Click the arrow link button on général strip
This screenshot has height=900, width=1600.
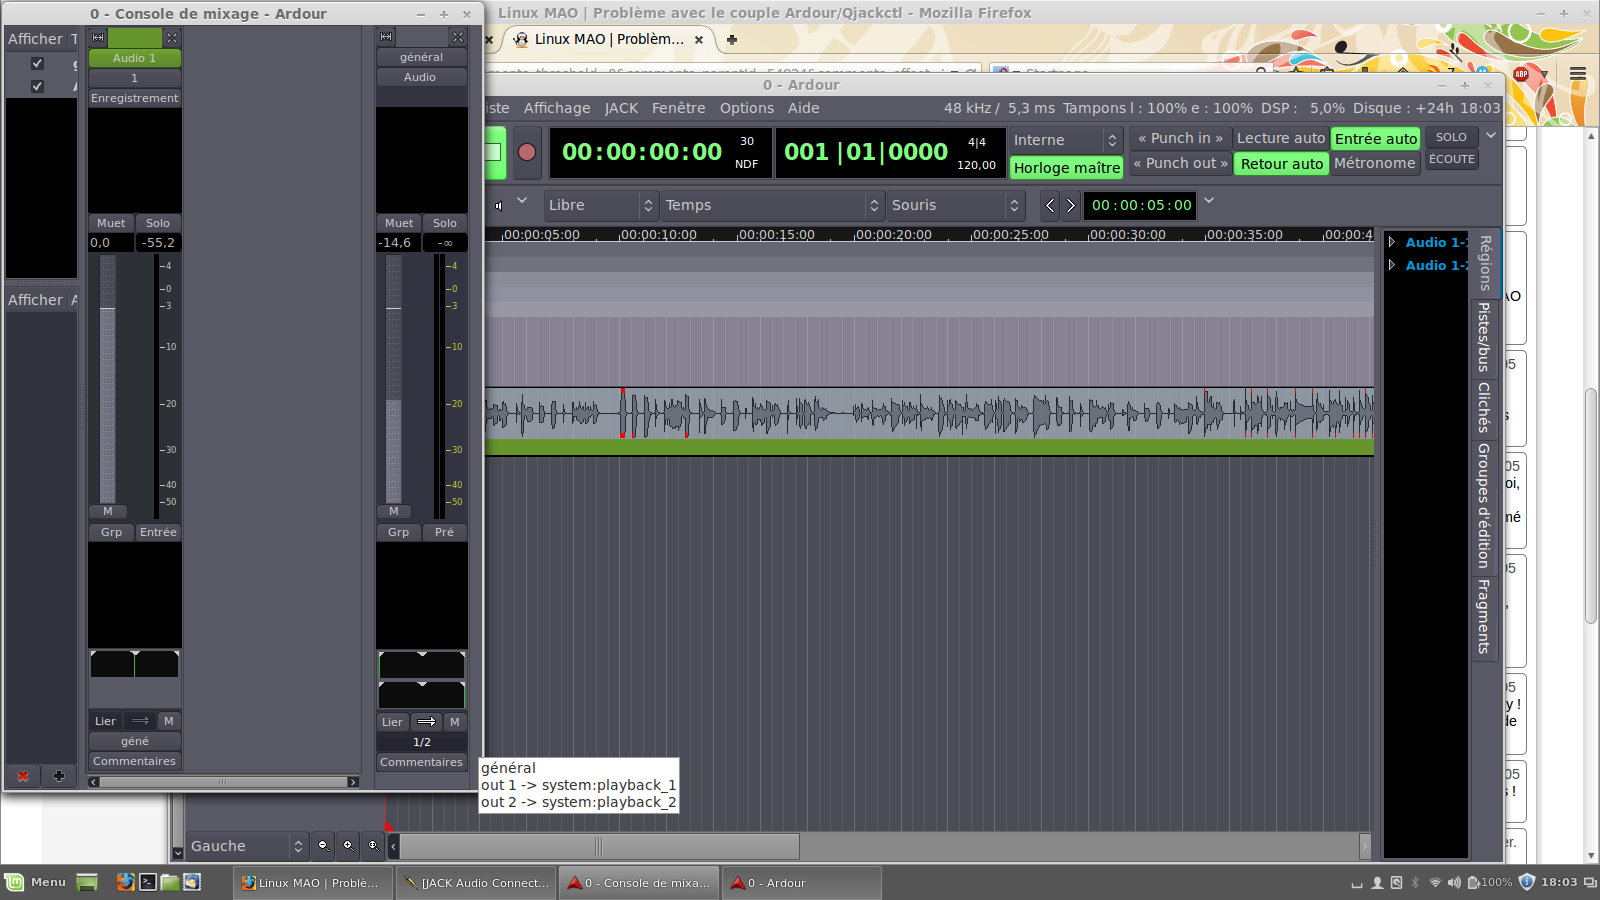coord(426,722)
